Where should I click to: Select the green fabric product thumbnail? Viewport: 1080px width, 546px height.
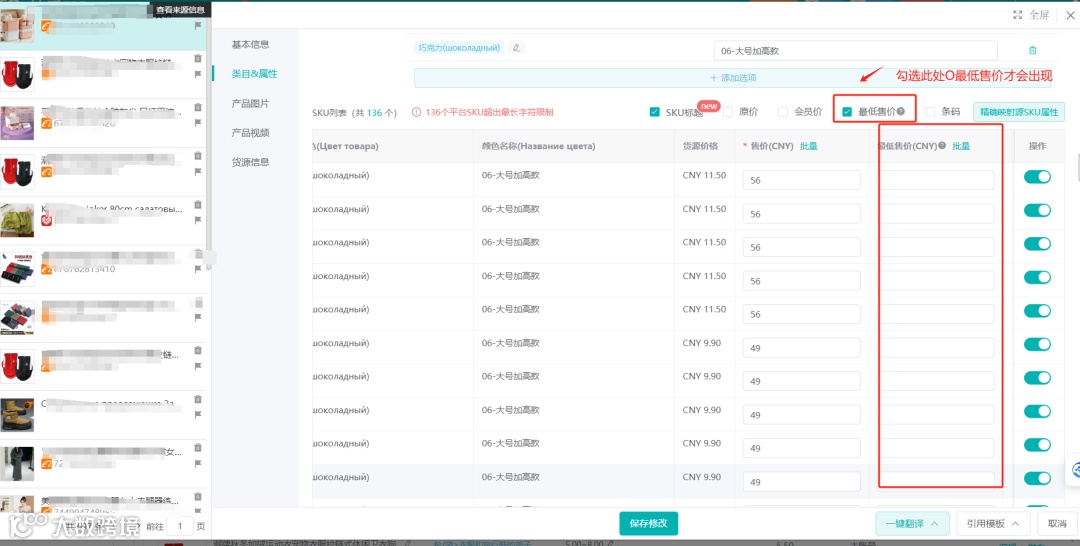[x=17, y=220]
